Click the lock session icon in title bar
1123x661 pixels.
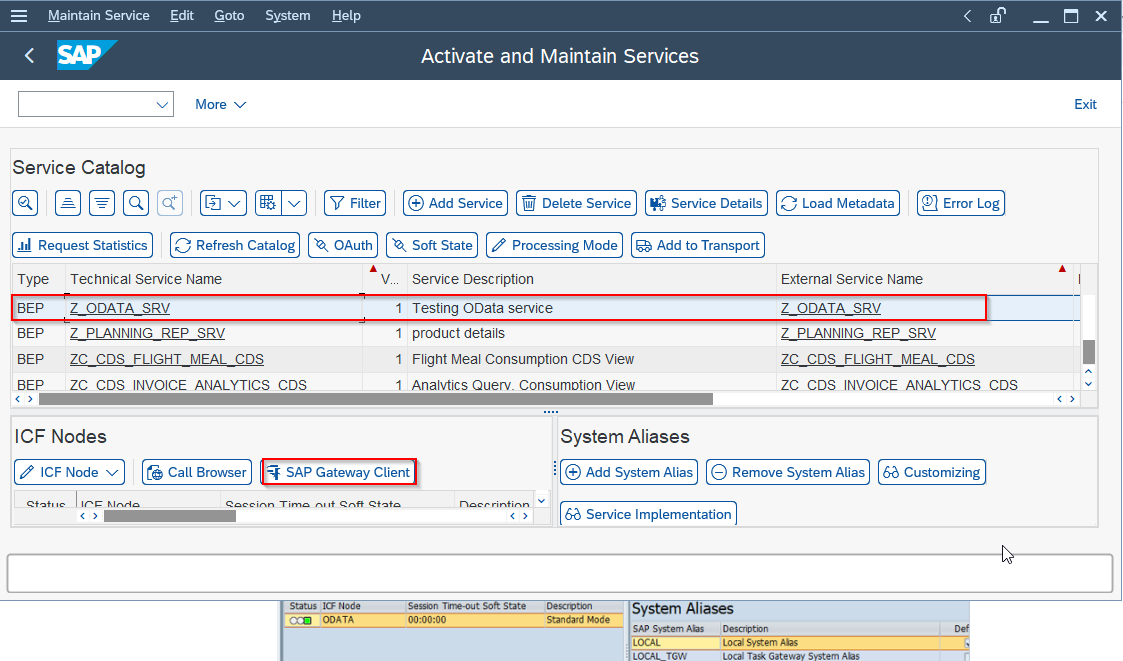[x=998, y=16]
